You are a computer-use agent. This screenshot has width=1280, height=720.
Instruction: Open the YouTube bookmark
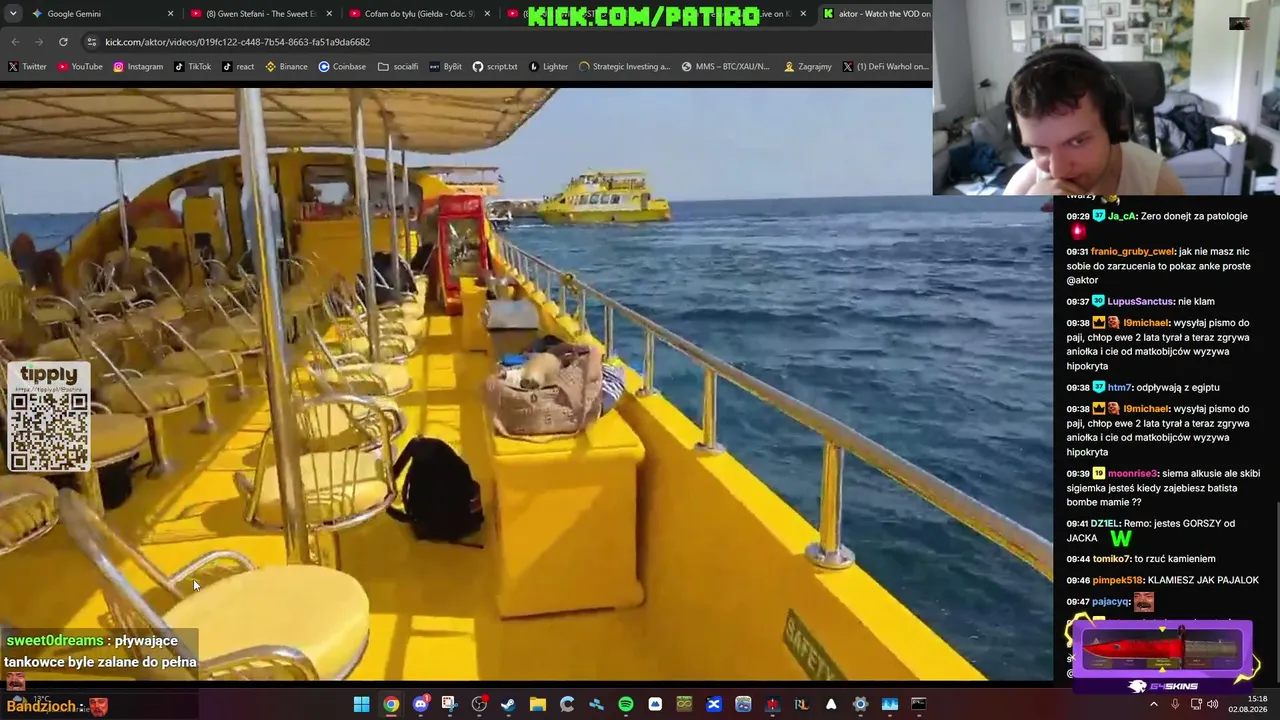click(x=80, y=67)
